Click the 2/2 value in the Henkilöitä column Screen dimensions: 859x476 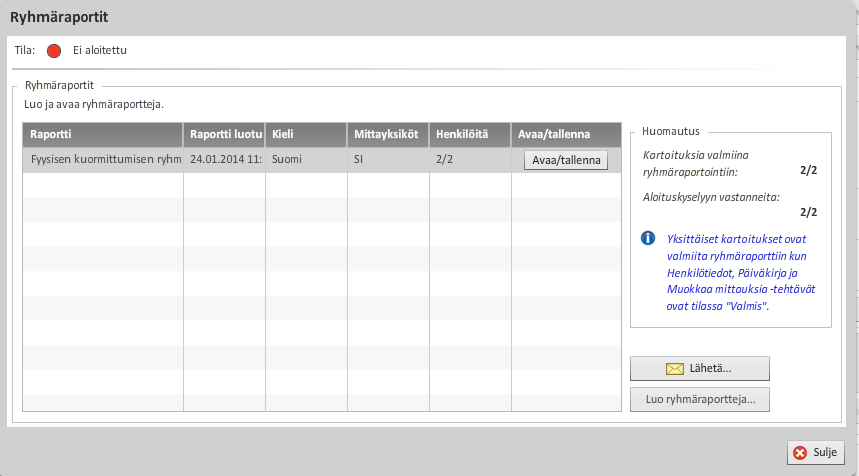444,159
